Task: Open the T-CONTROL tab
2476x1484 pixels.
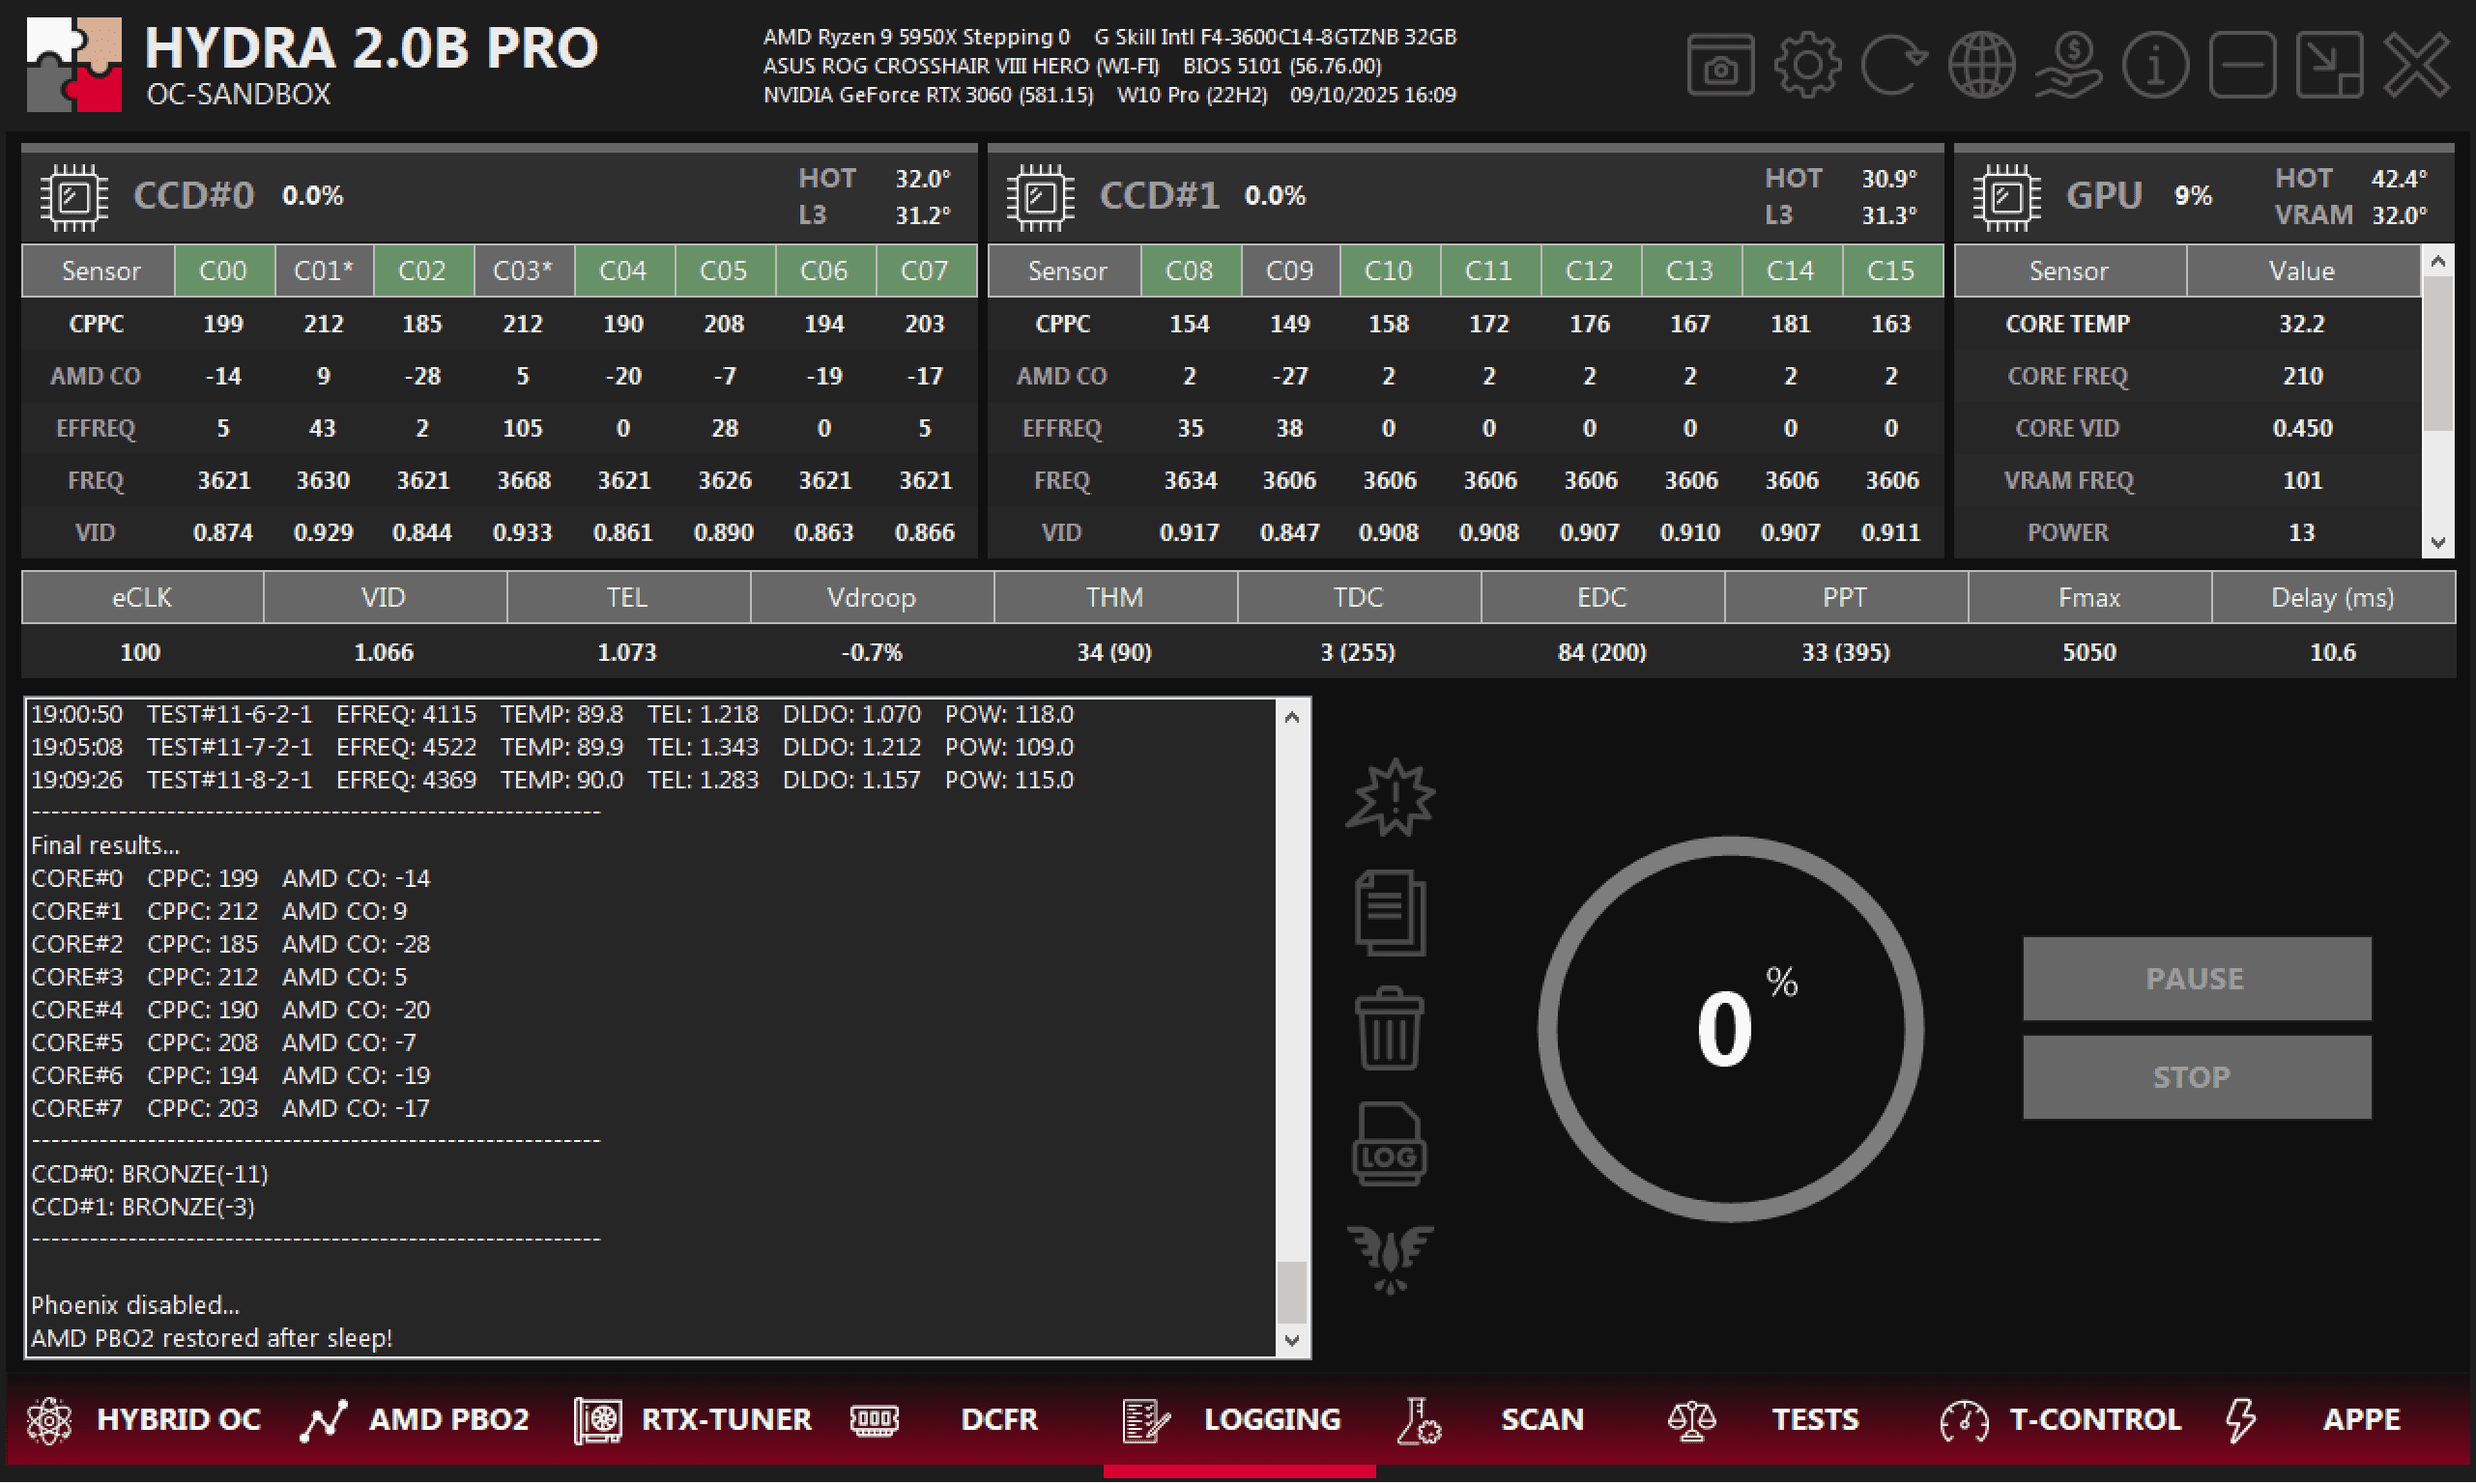Action: point(2060,1420)
